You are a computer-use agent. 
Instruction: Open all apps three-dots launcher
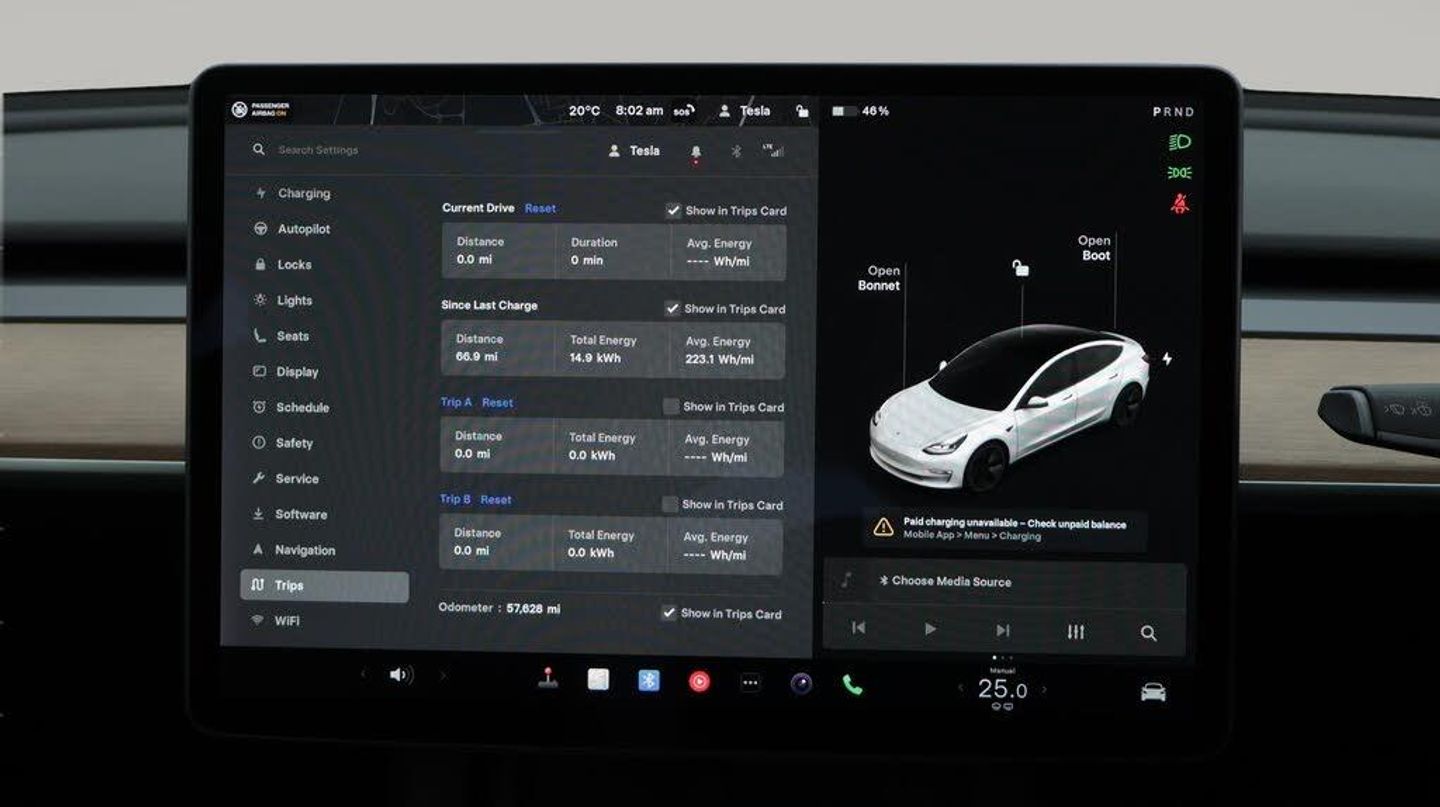click(750, 682)
